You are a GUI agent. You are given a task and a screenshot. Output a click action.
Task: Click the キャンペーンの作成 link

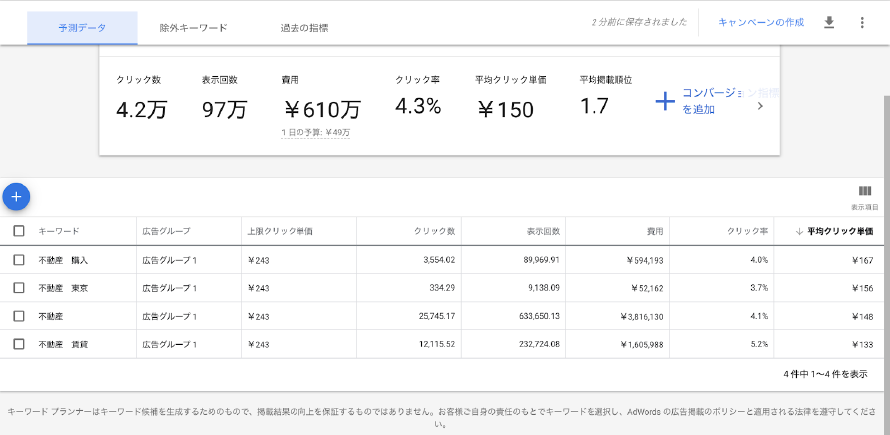pyautogui.click(x=760, y=22)
